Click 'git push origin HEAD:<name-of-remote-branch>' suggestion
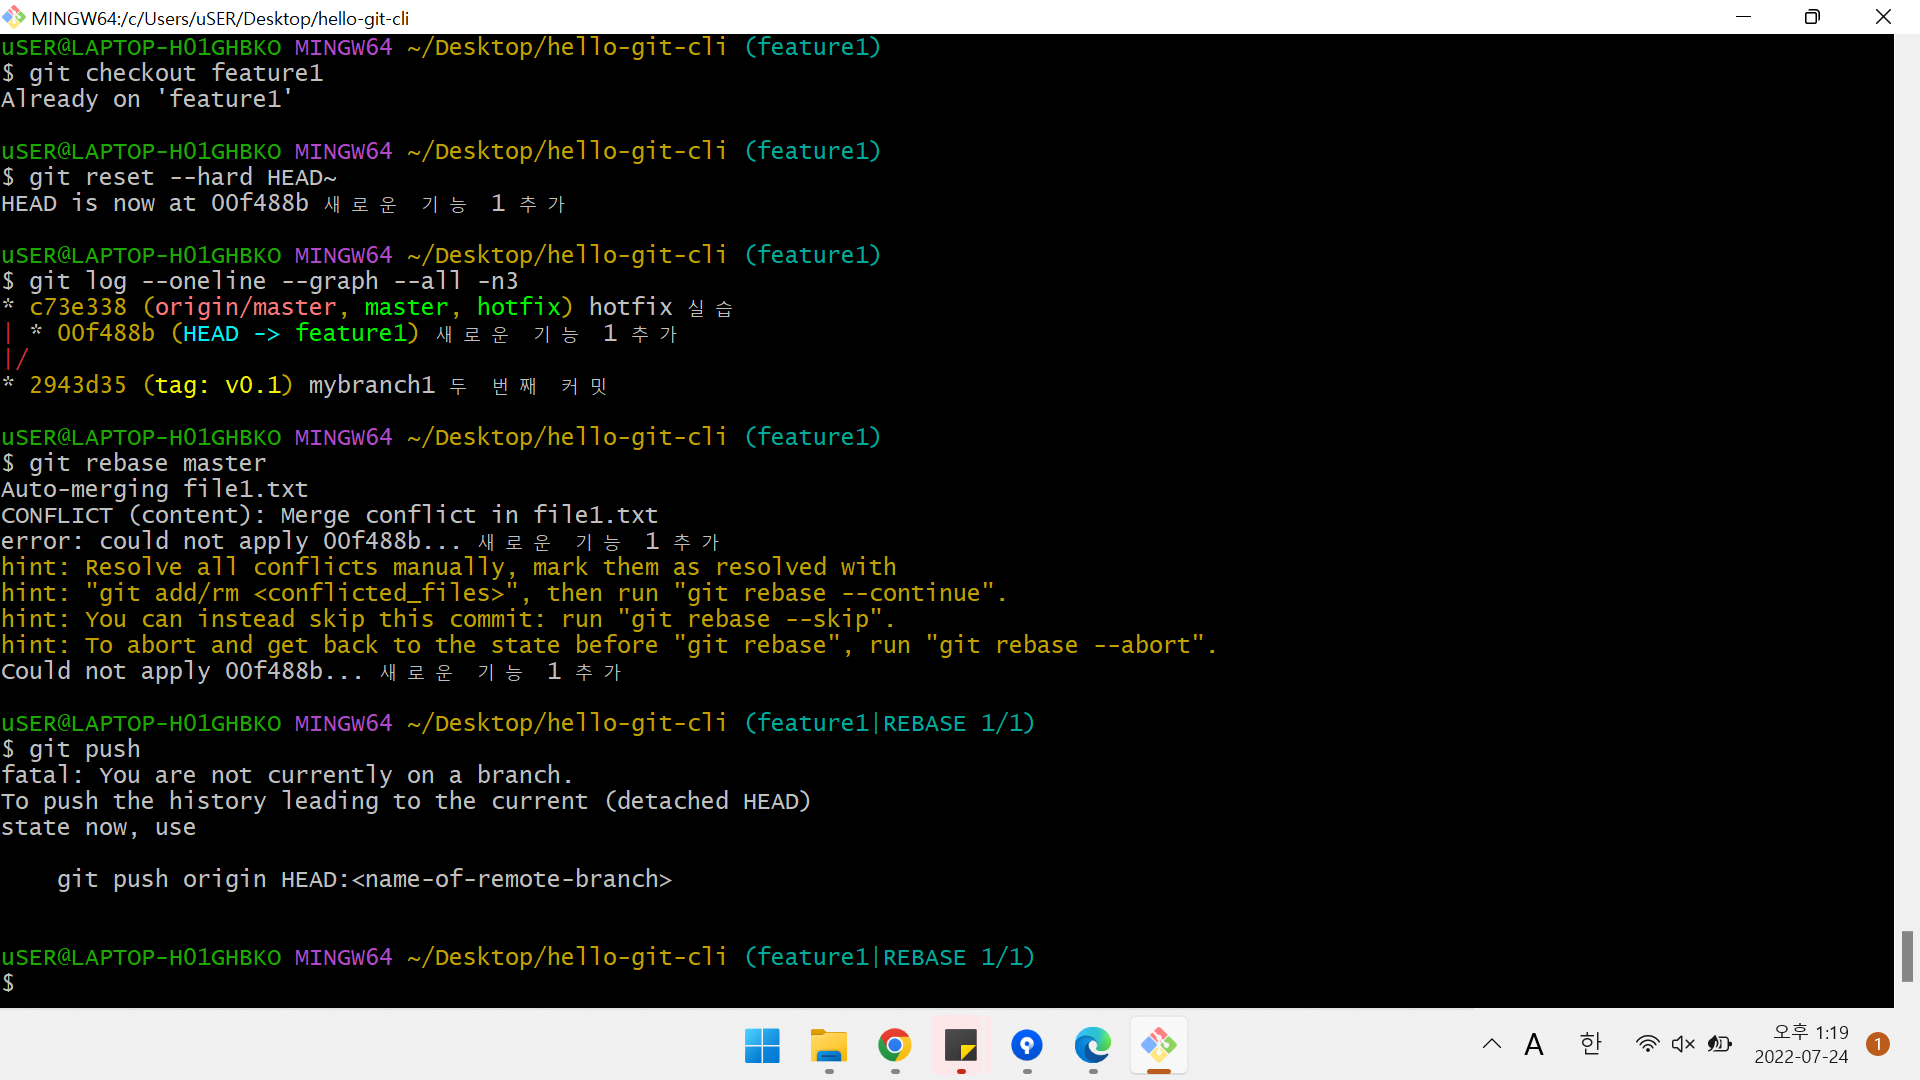Screen dimensions: 1920x1080 pos(364,879)
